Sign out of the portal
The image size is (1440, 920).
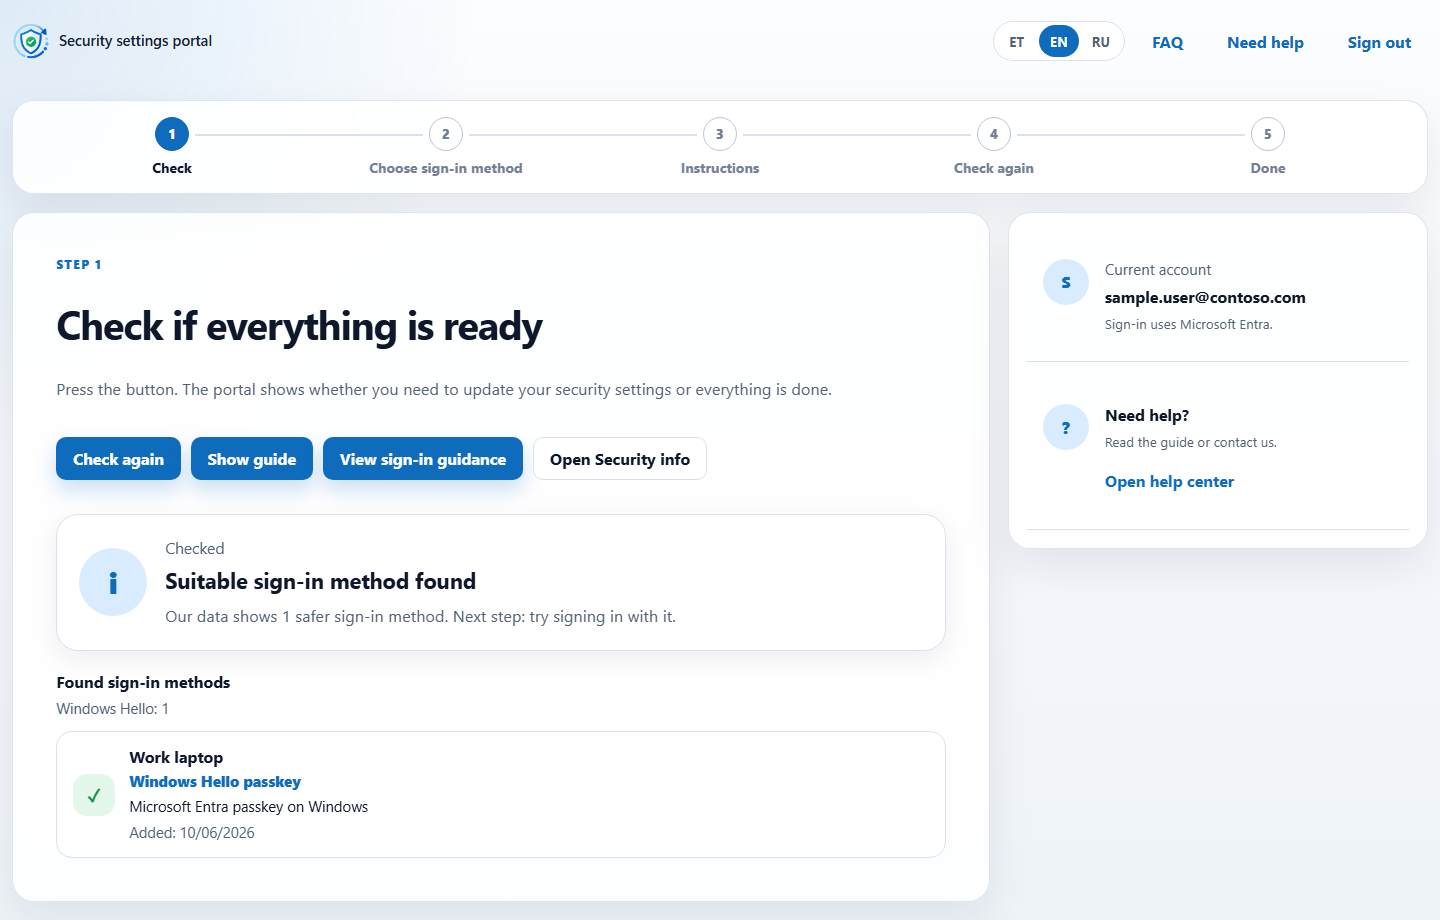click(1379, 42)
